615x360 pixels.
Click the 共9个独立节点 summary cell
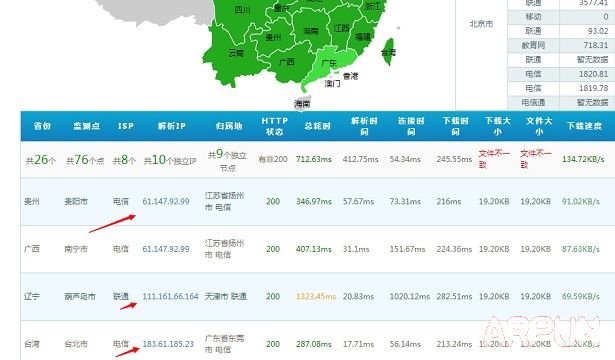[x=227, y=161]
